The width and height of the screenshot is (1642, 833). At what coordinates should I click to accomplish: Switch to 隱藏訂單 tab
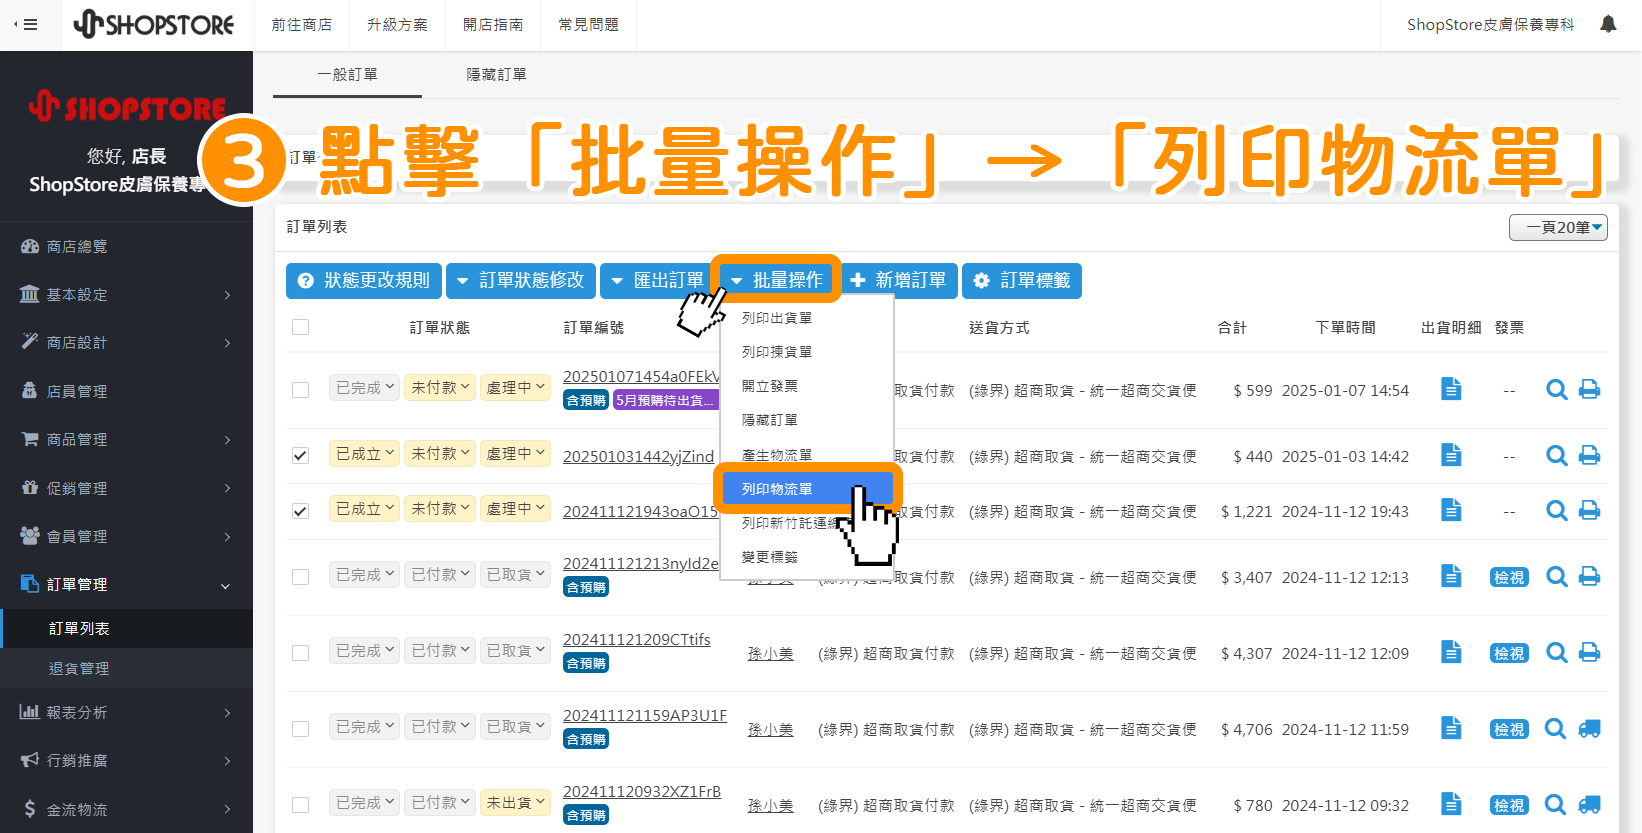(x=497, y=75)
